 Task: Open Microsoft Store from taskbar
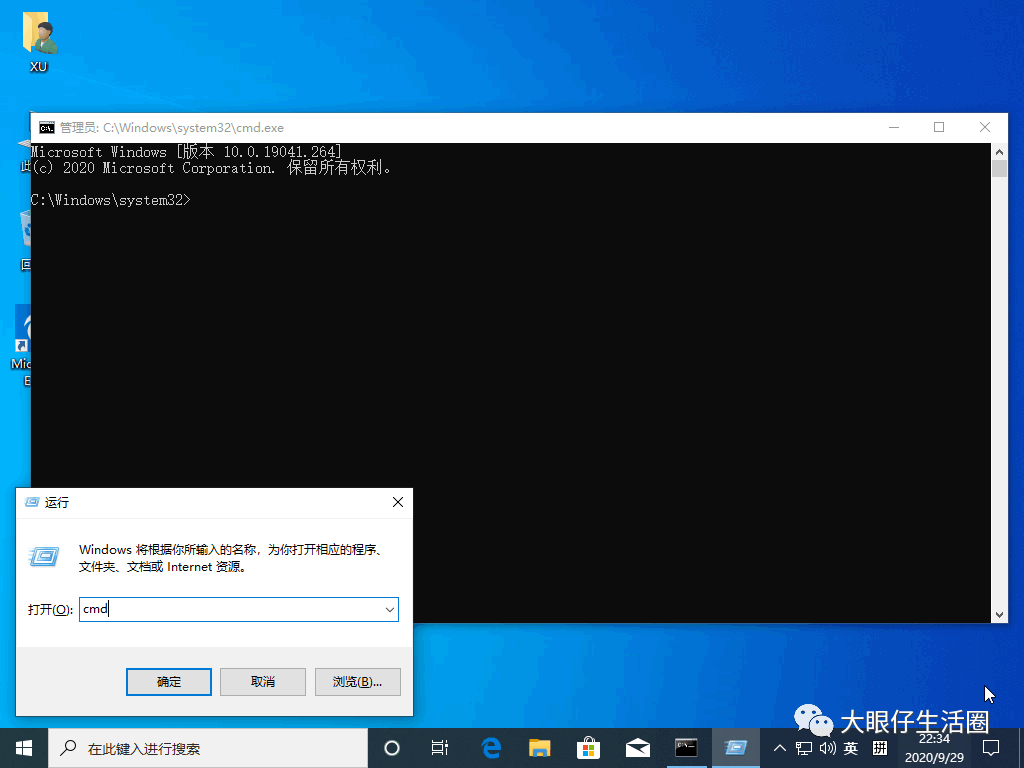click(588, 748)
